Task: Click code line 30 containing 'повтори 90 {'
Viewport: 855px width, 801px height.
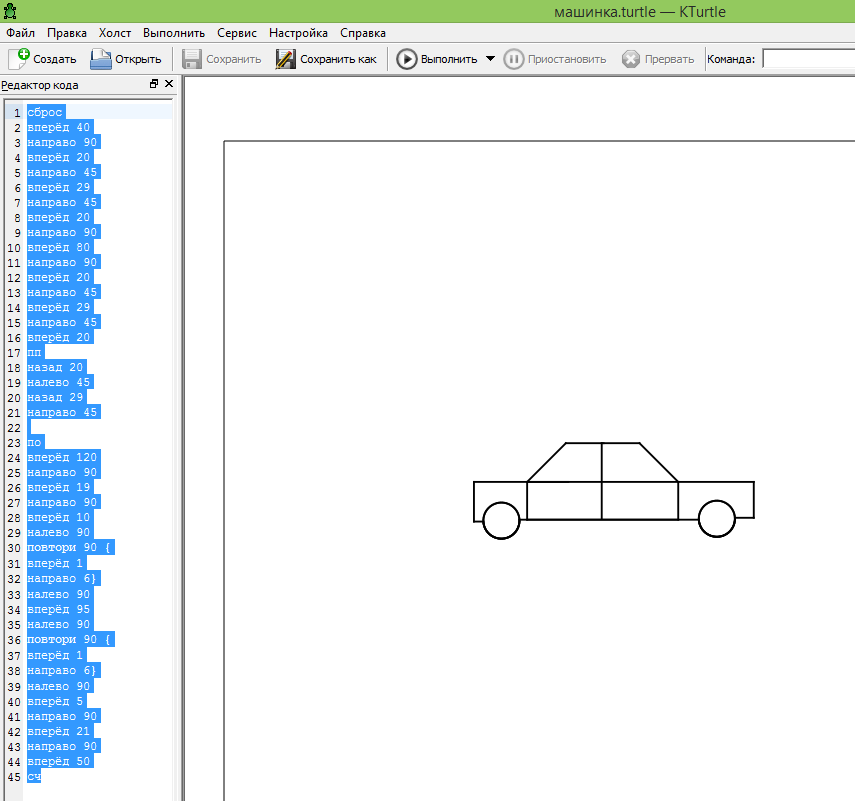Action: [70, 548]
